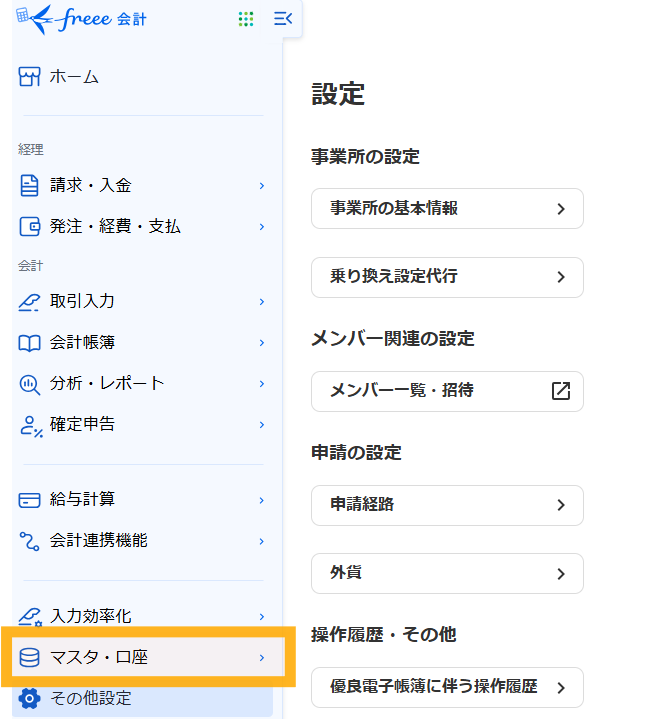Expand the 会計帳簿 submenu arrow
Screen dimensions: 666x719
[x=262, y=343]
